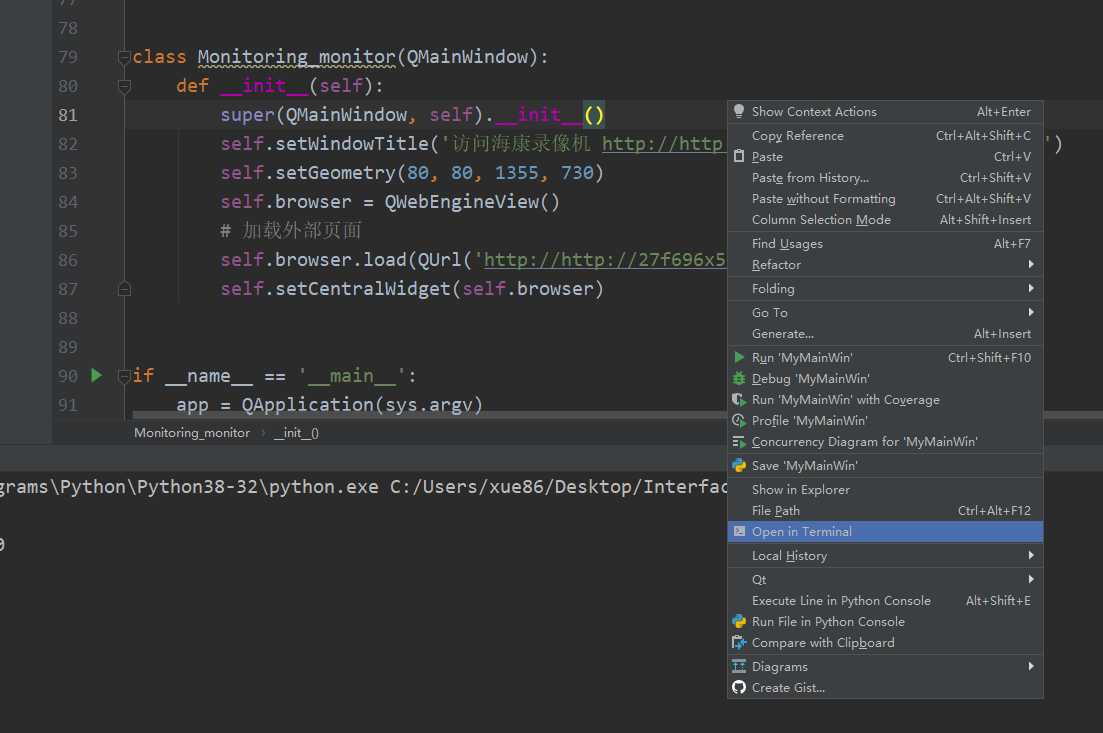Click the horizontal editor scrollbar
Viewport: 1103px width, 733px height.
point(429,415)
